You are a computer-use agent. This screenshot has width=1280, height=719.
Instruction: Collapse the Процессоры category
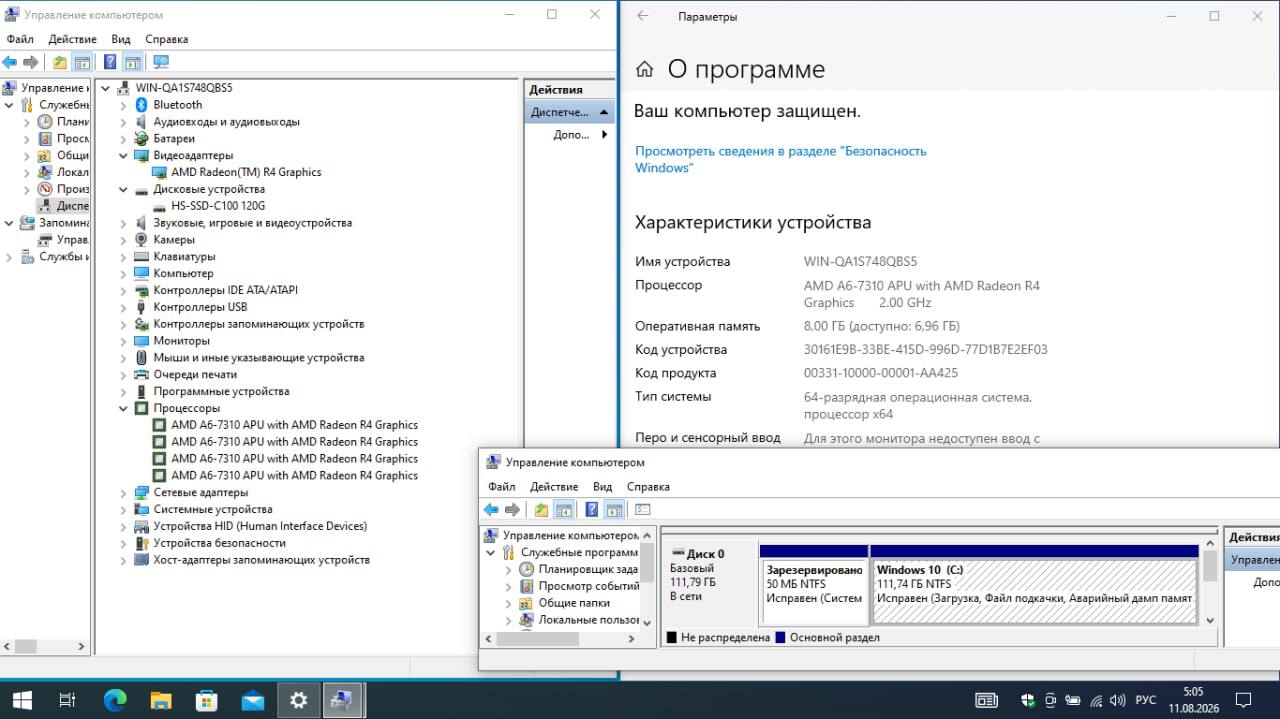(x=124, y=408)
